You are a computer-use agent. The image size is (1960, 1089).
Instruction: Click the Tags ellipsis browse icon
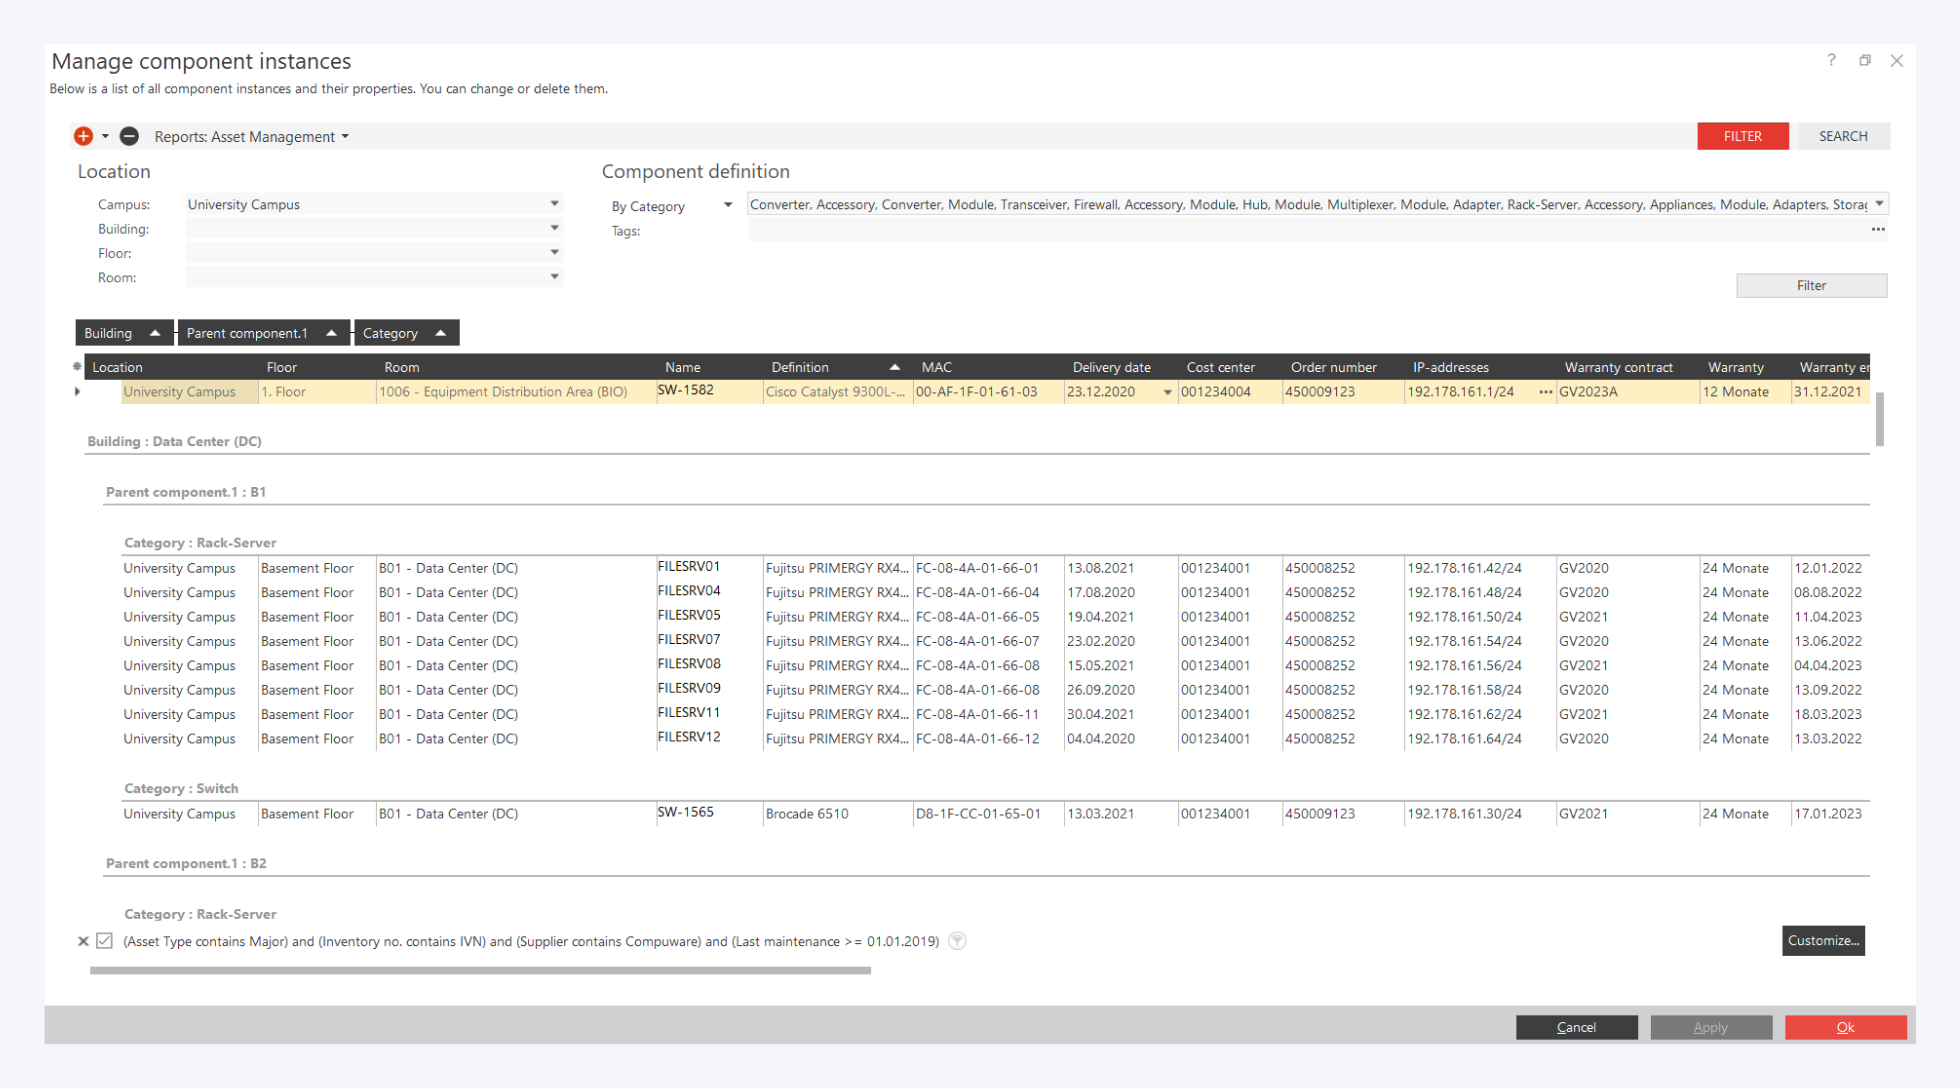click(x=1878, y=230)
